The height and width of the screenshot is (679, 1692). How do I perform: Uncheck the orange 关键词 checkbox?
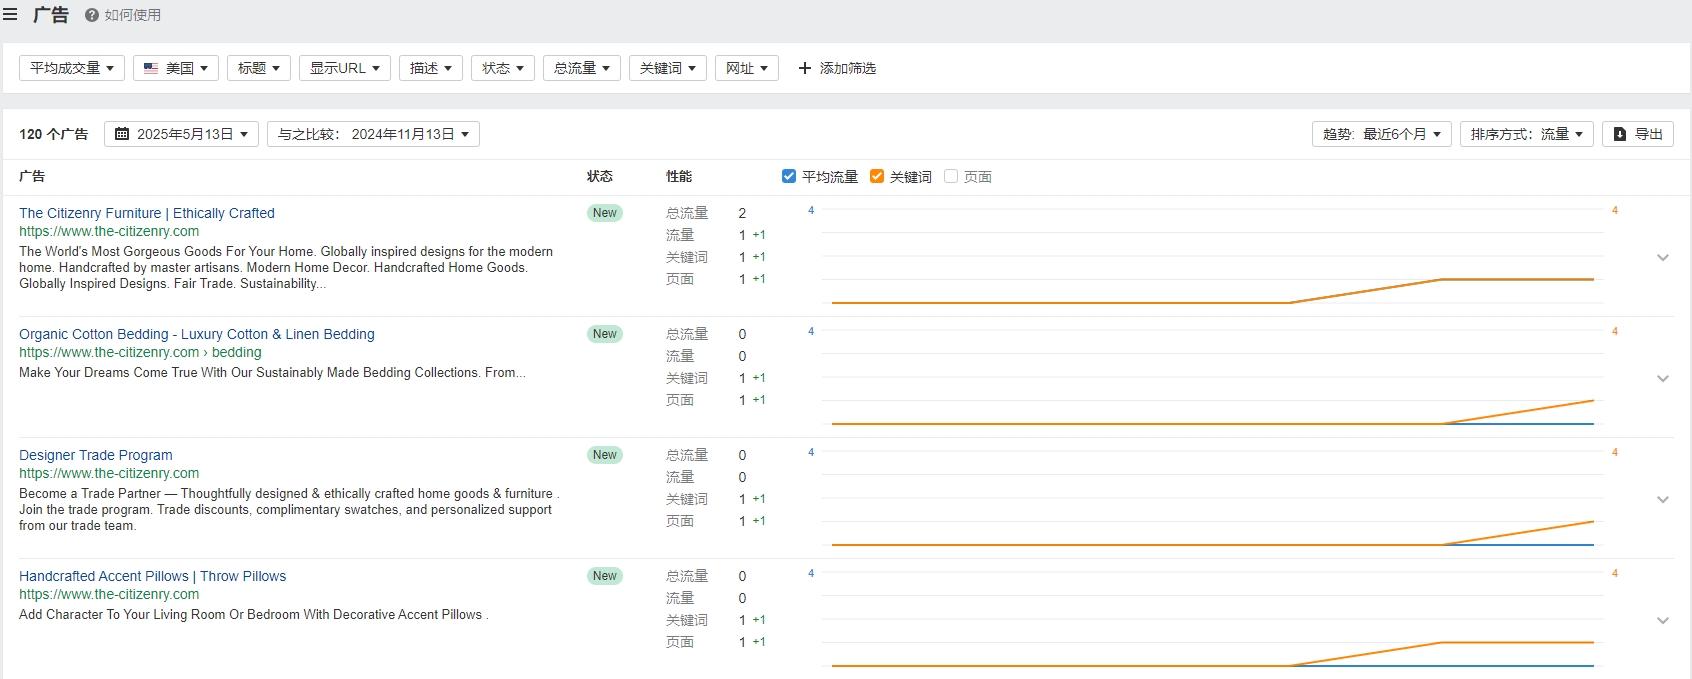point(877,176)
